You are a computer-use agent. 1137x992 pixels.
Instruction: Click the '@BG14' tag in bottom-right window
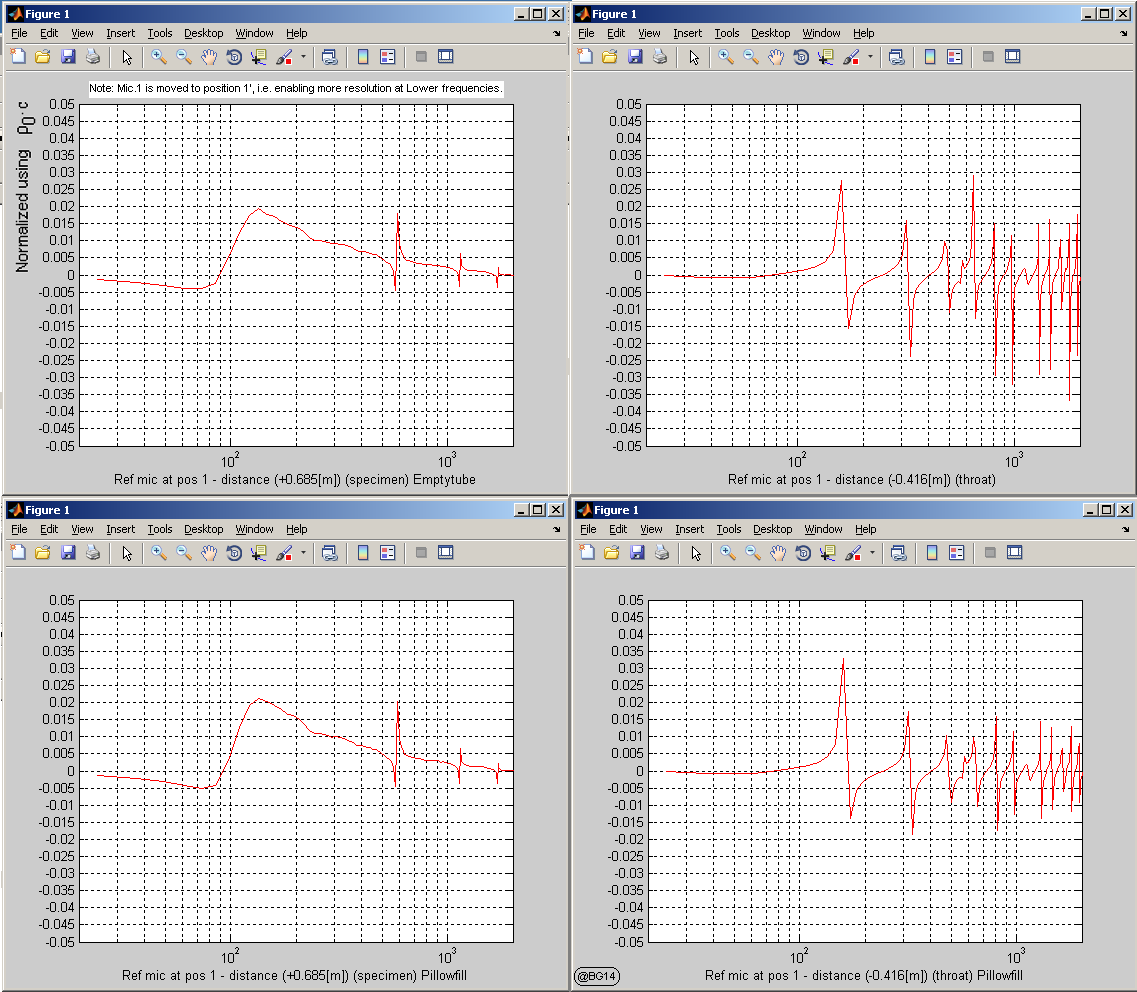(597, 976)
